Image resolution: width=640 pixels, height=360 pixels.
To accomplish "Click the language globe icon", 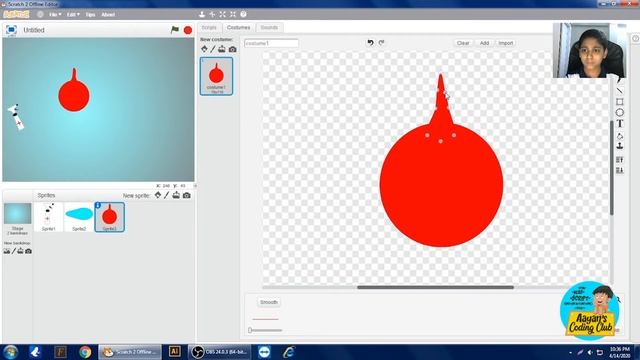I will (40, 14).
